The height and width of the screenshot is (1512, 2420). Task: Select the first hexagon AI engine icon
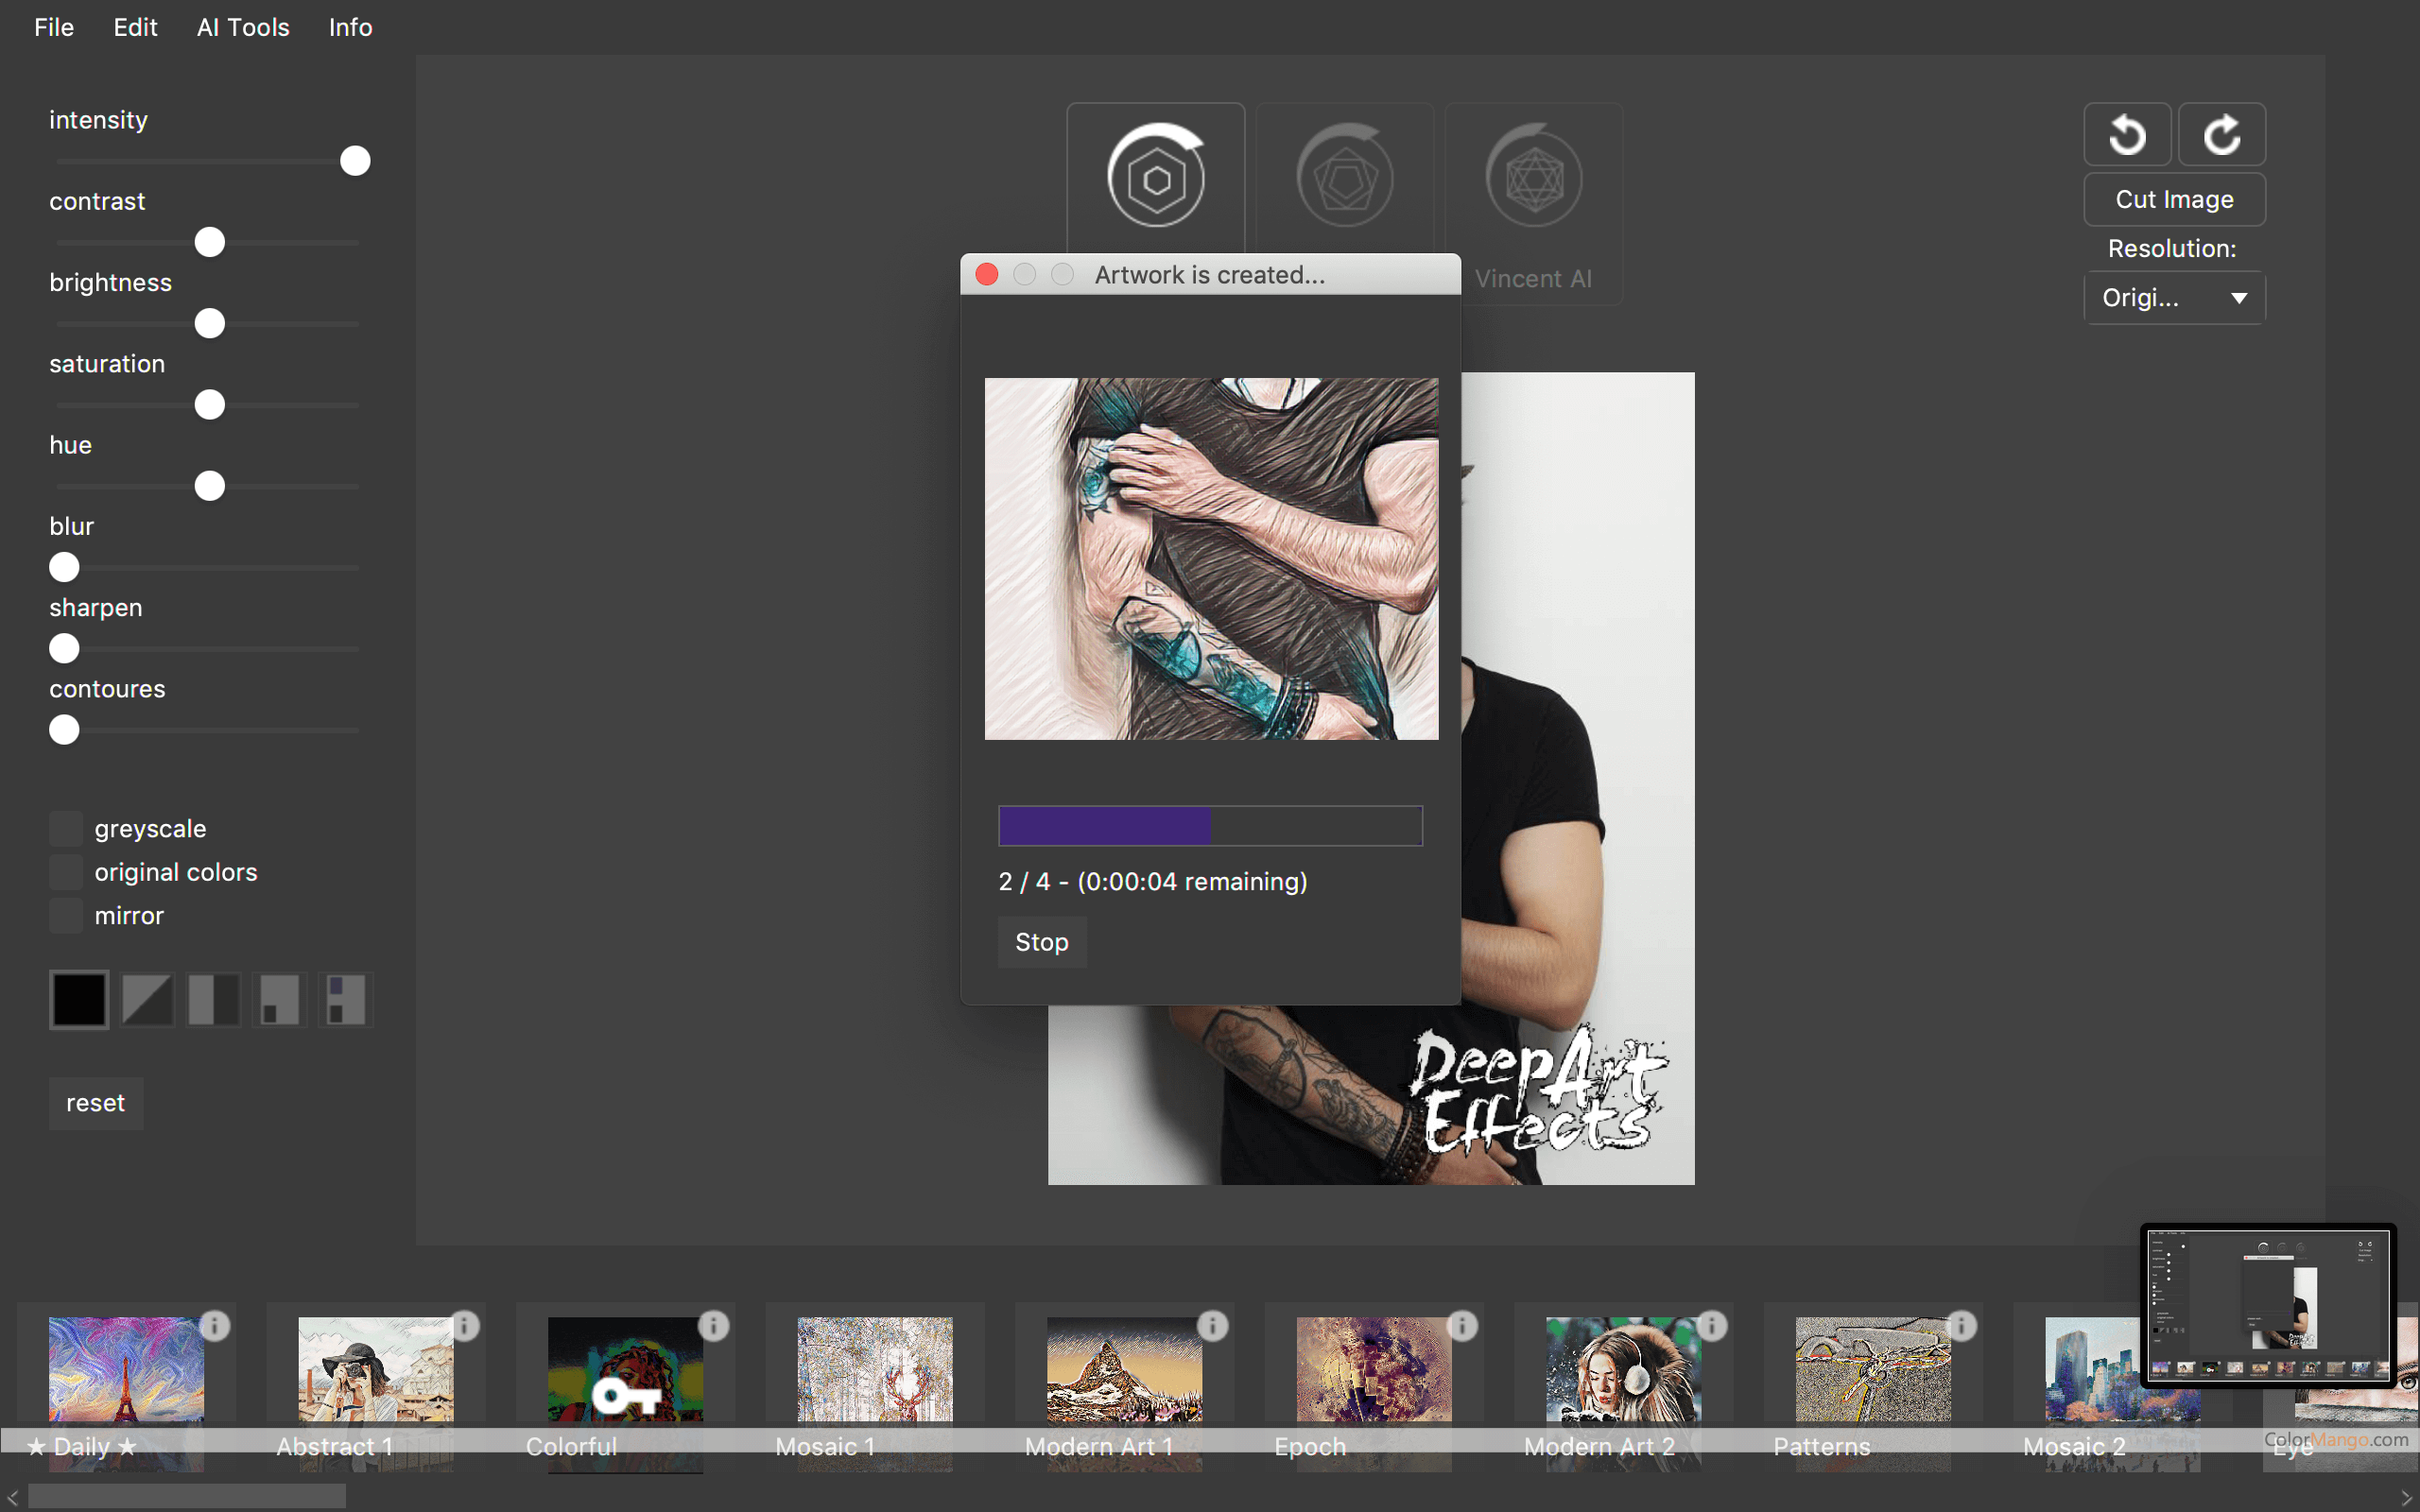point(1156,178)
